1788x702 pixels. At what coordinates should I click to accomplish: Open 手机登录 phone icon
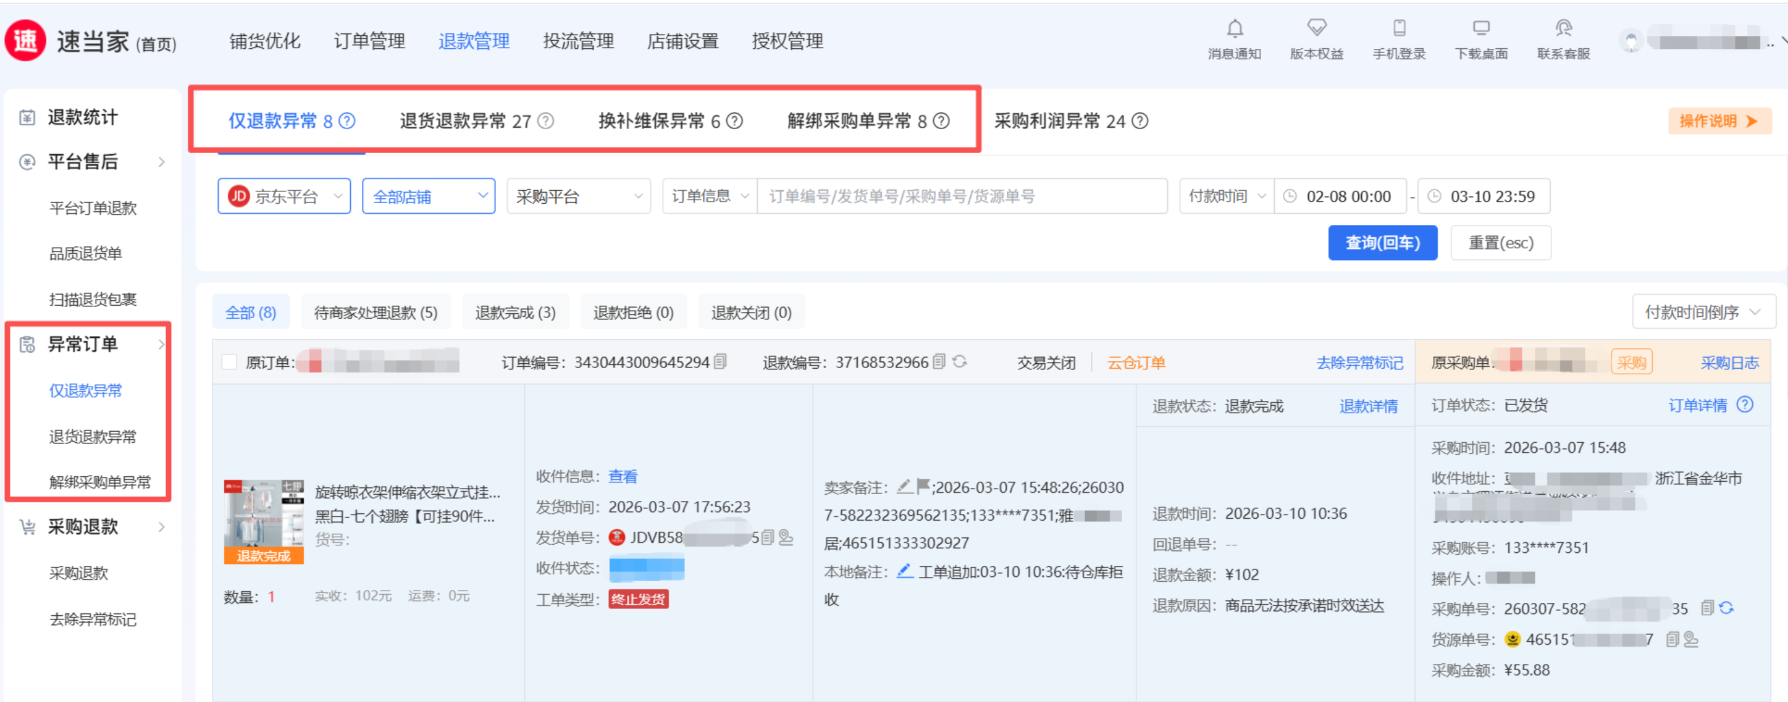coord(1399,29)
